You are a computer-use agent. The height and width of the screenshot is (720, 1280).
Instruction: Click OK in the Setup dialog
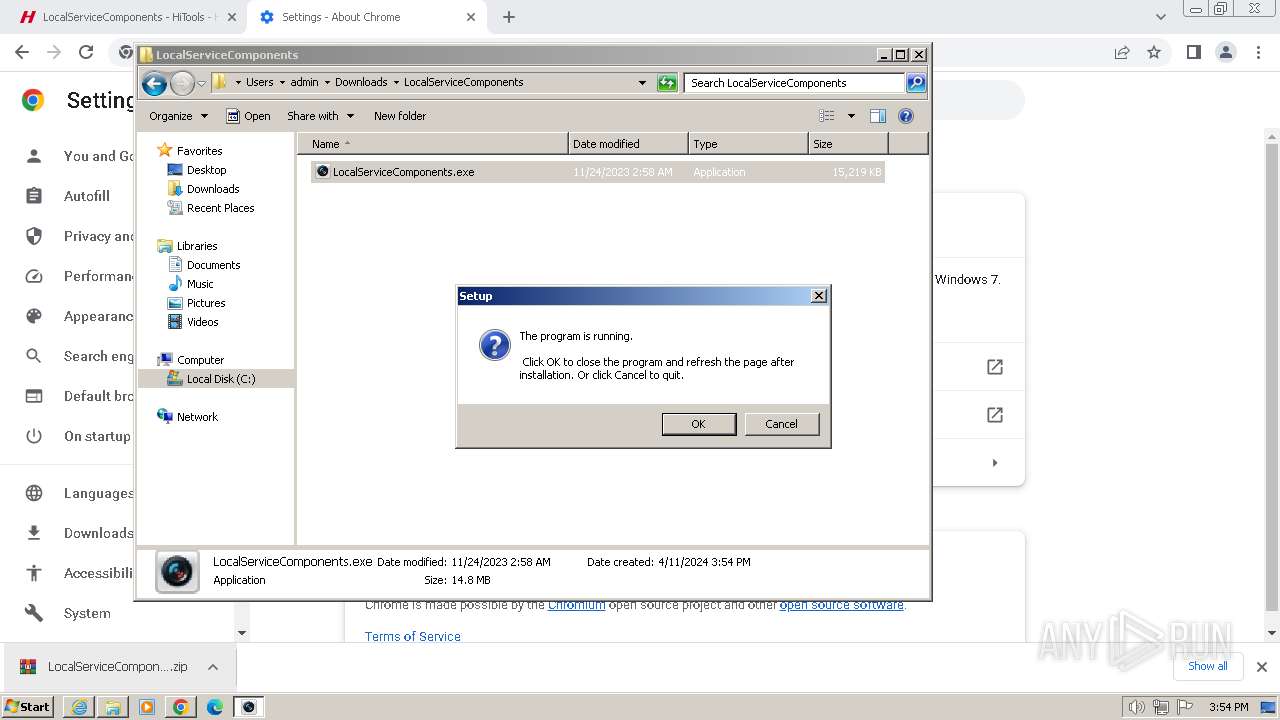[698, 424]
